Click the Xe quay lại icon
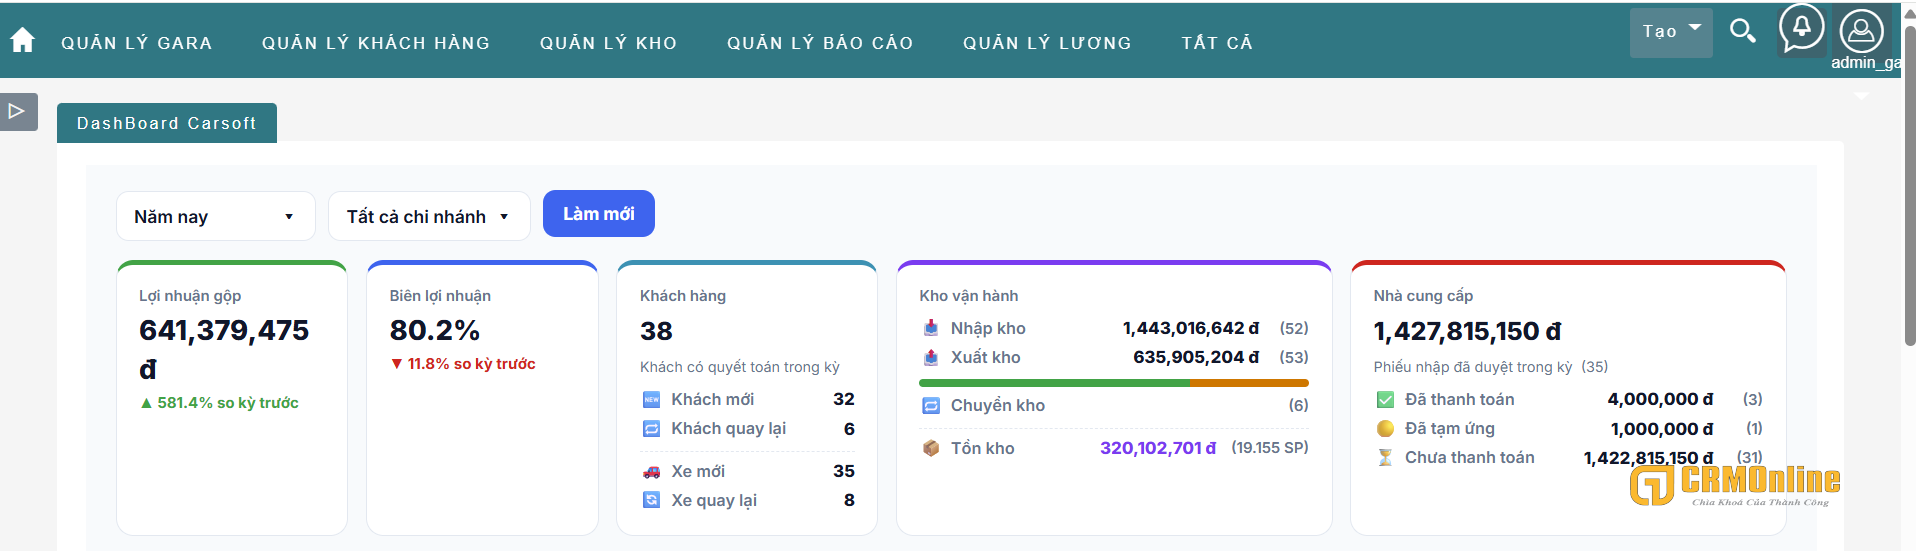The height and width of the screenshot is (551, 1916). 651,500
